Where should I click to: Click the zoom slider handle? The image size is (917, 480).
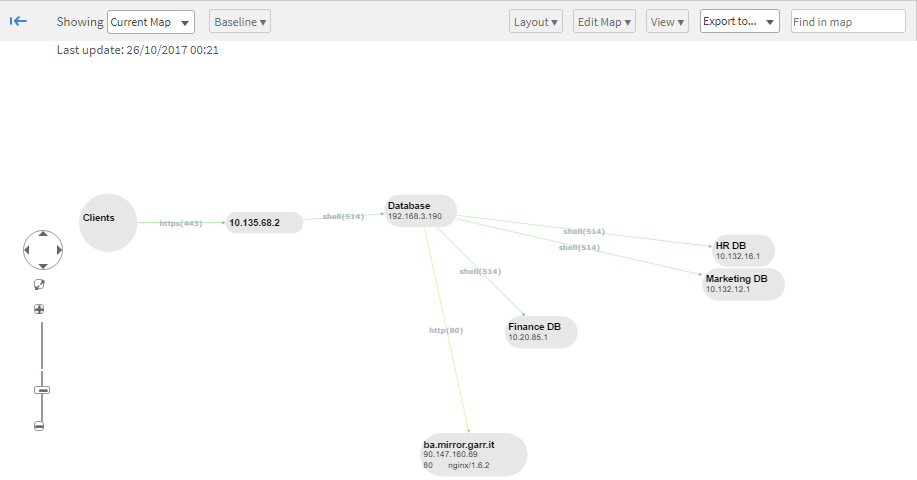tap(41, 390)
